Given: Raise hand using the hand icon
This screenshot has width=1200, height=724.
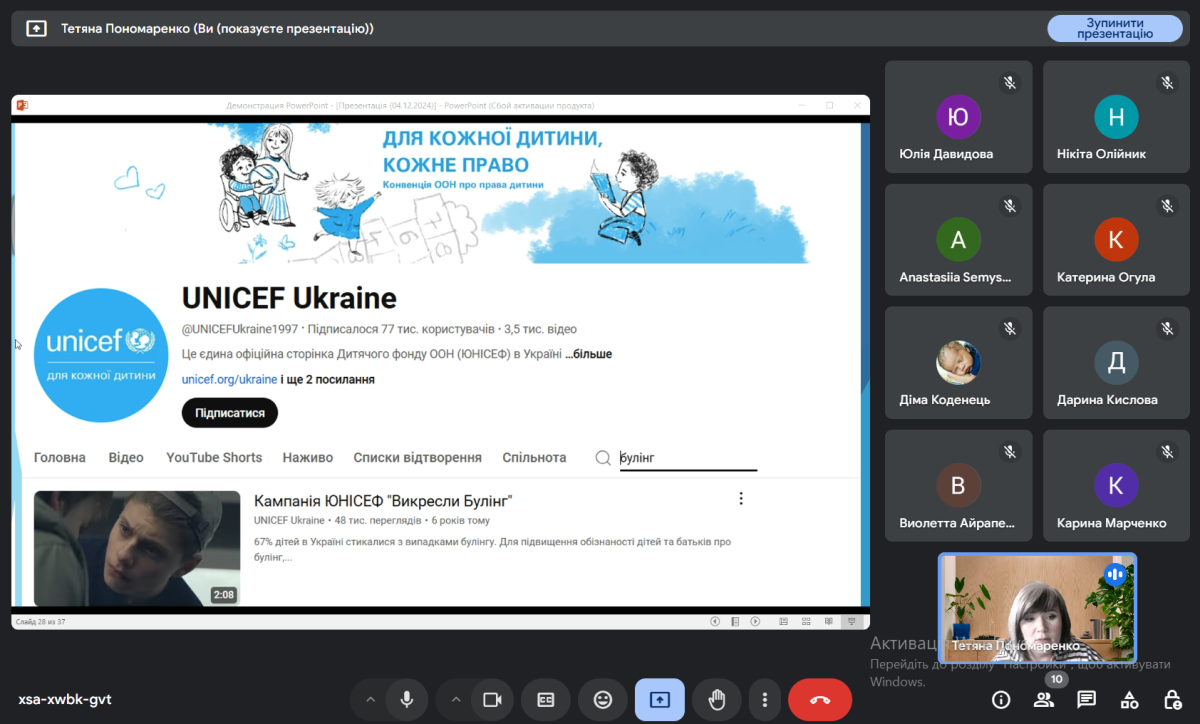Looking at the screenshot, I should click(717, 700).
